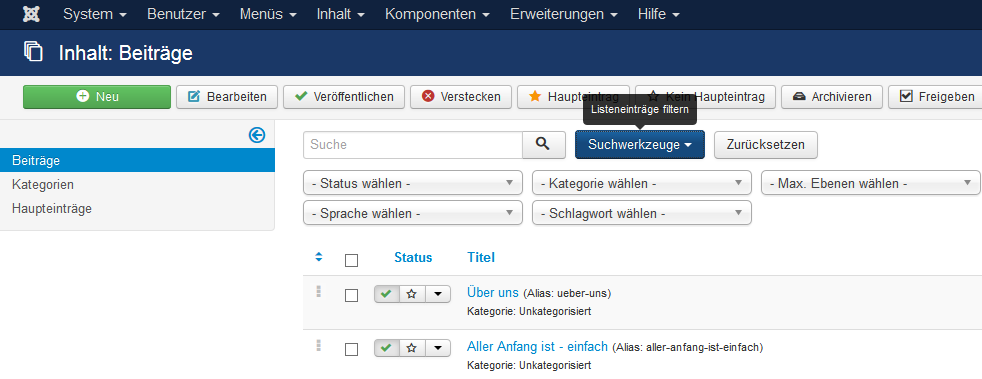Click the Archivieren toolbar button
The width and height of the screenshot is (982, 379).
coord(832,97)
